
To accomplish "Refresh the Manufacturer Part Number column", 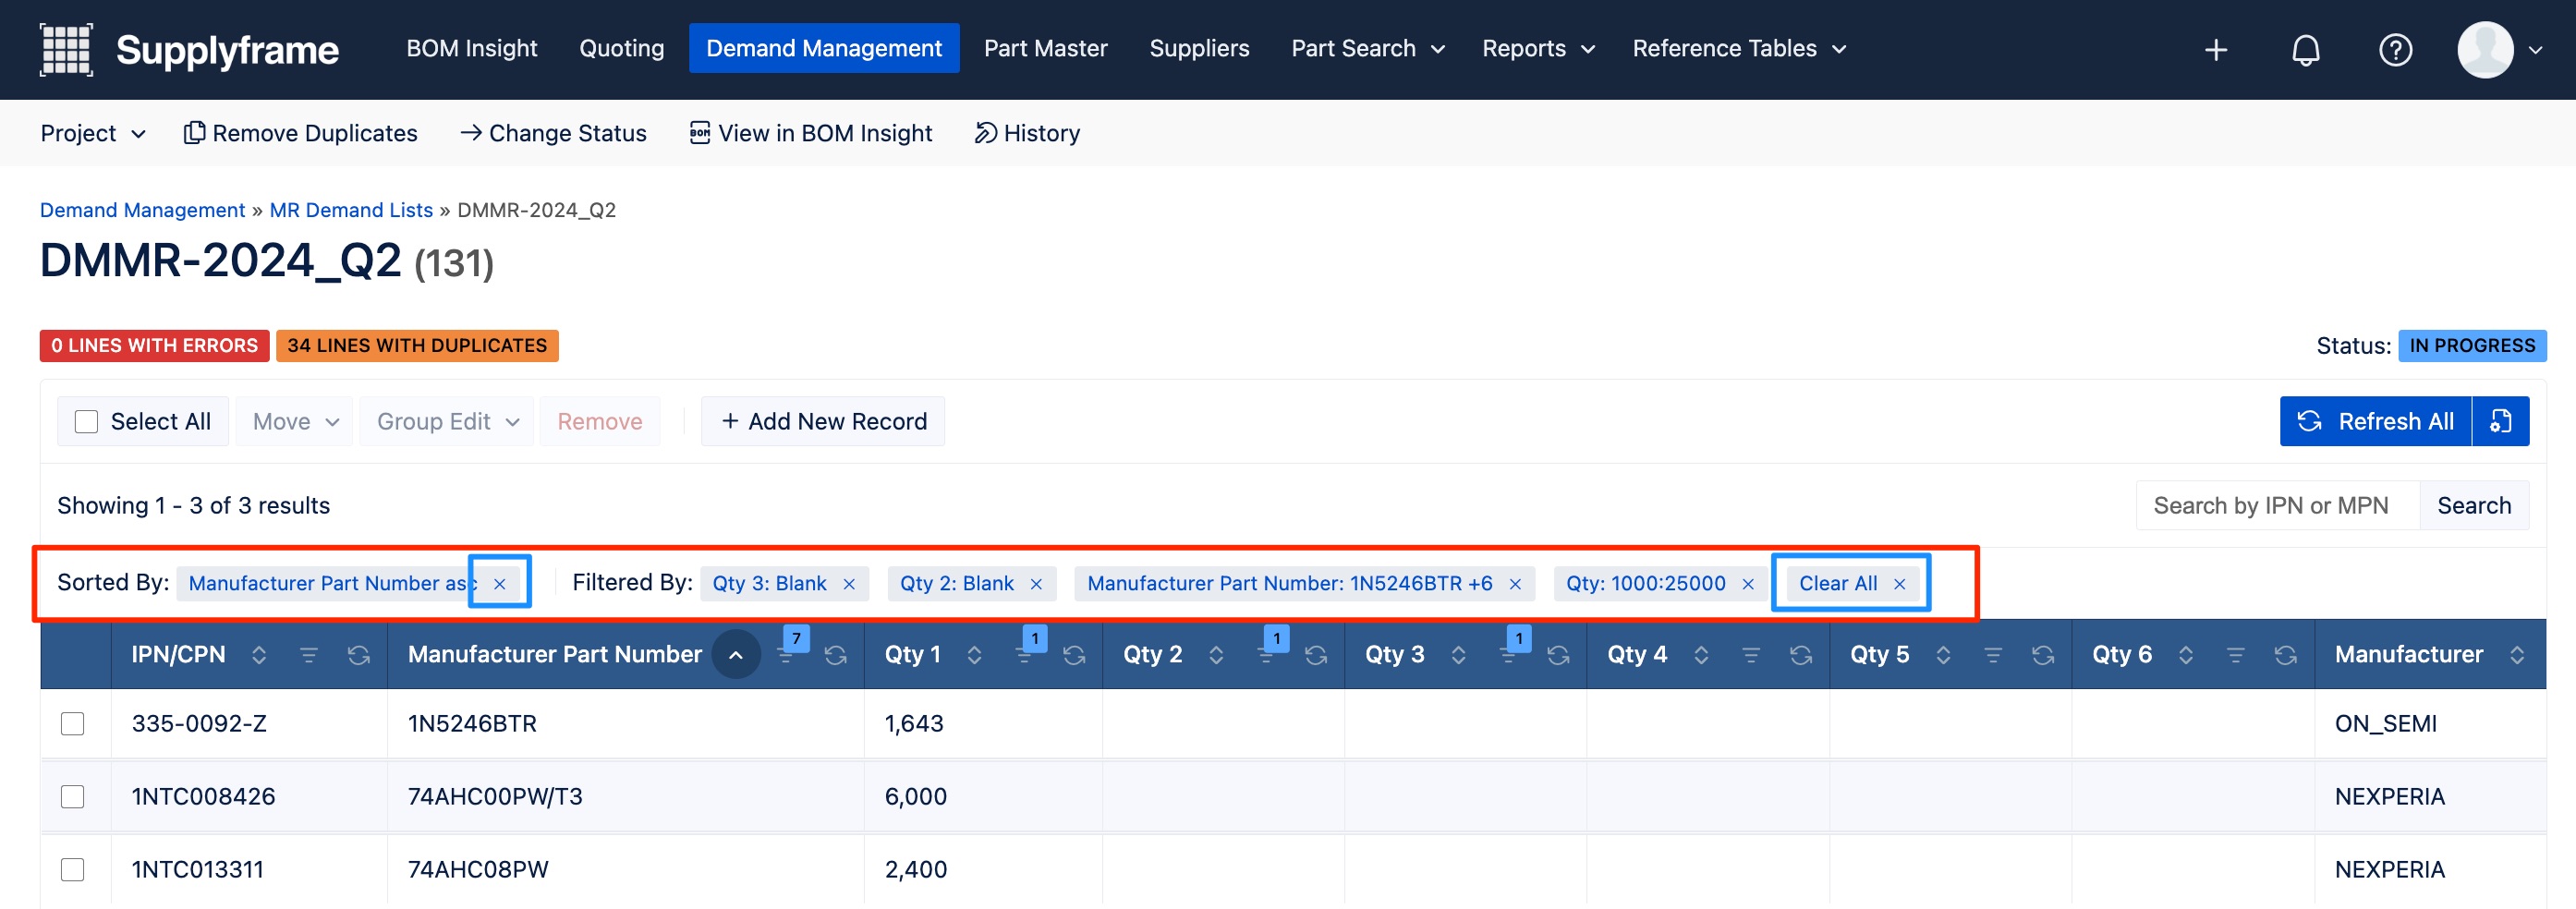I will click(836, 655).
